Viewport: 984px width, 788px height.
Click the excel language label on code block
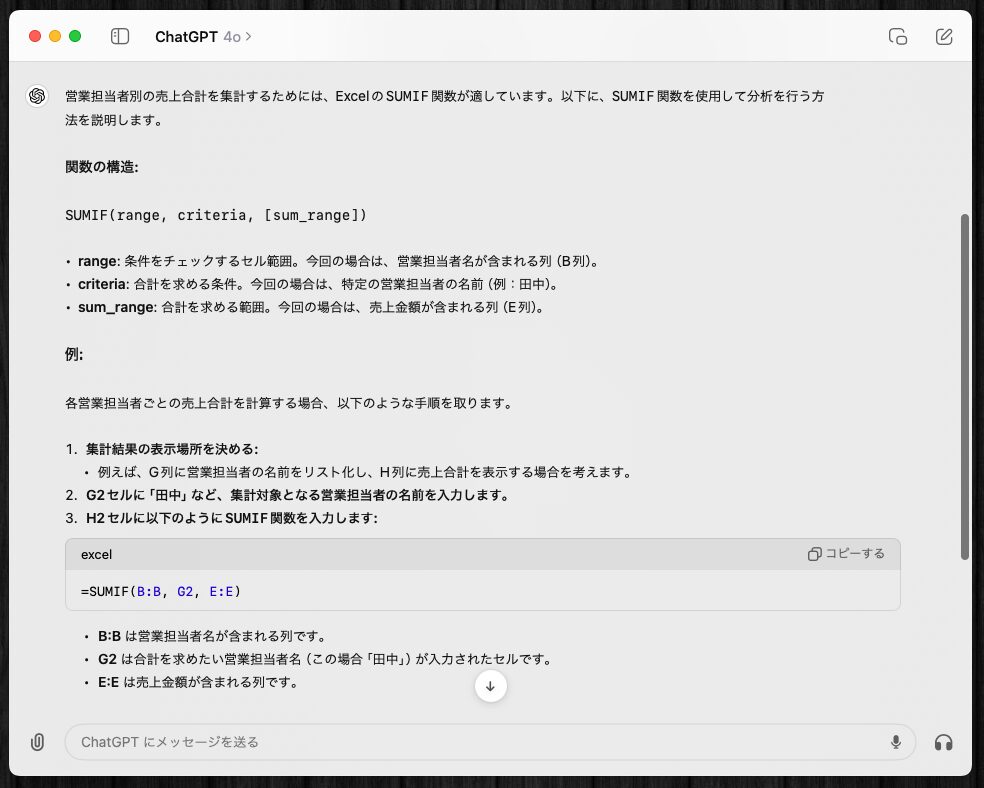(97, 554)
